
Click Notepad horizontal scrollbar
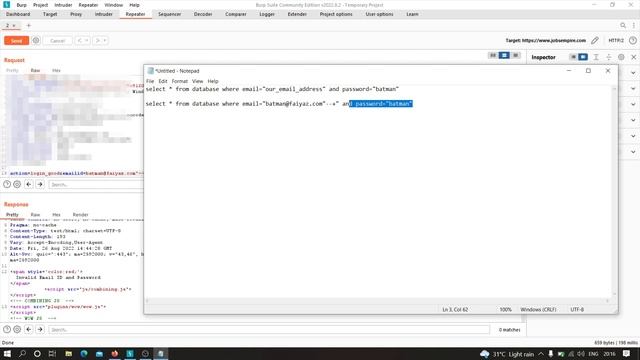coord(378,300)
